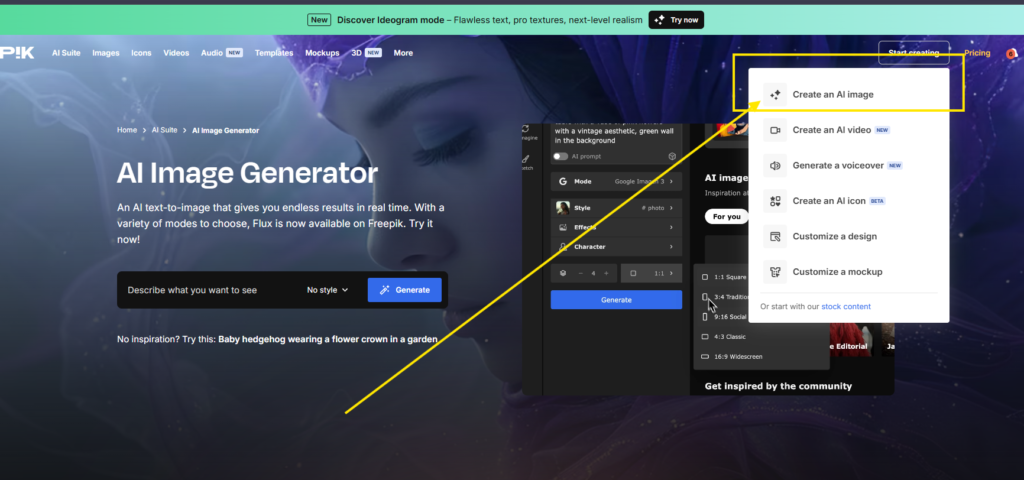This screenshot has width=1024, height=480.
Task: Click the wide Generate button in preview panel
Action: pyautogui.click(x=616, y=300)
